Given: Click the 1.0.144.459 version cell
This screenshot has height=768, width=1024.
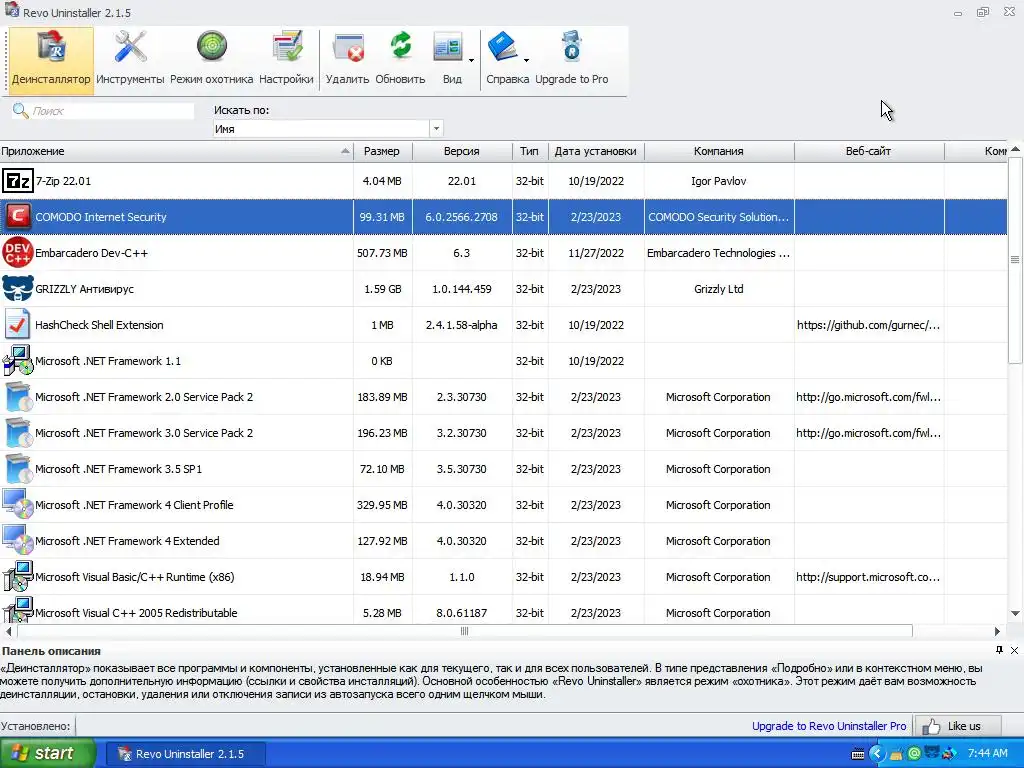Looking at the screenshot, I should tap(462, 289).
